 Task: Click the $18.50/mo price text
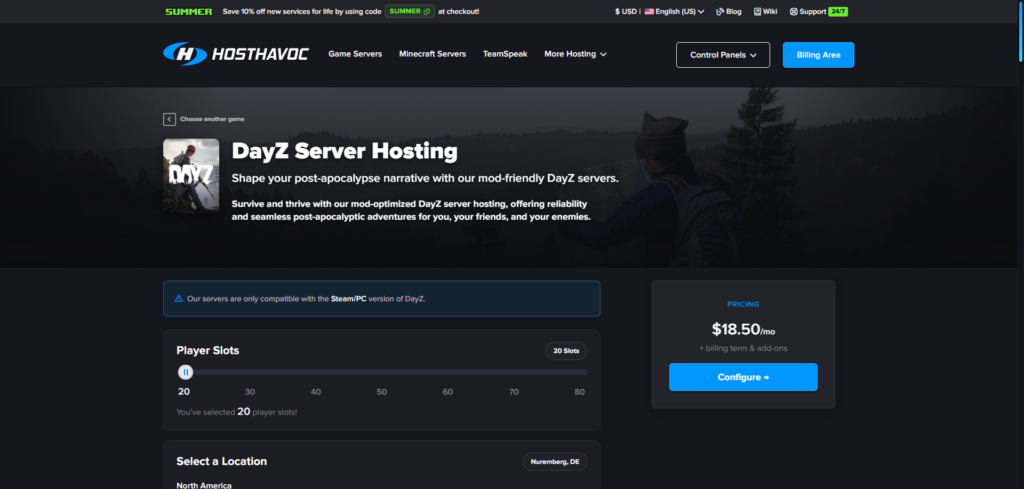pyautogui.click(x=743, y=330)
